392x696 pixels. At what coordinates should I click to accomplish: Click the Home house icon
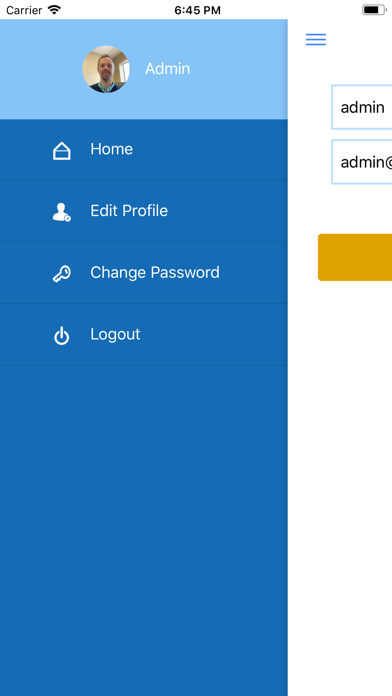[62, 150]
